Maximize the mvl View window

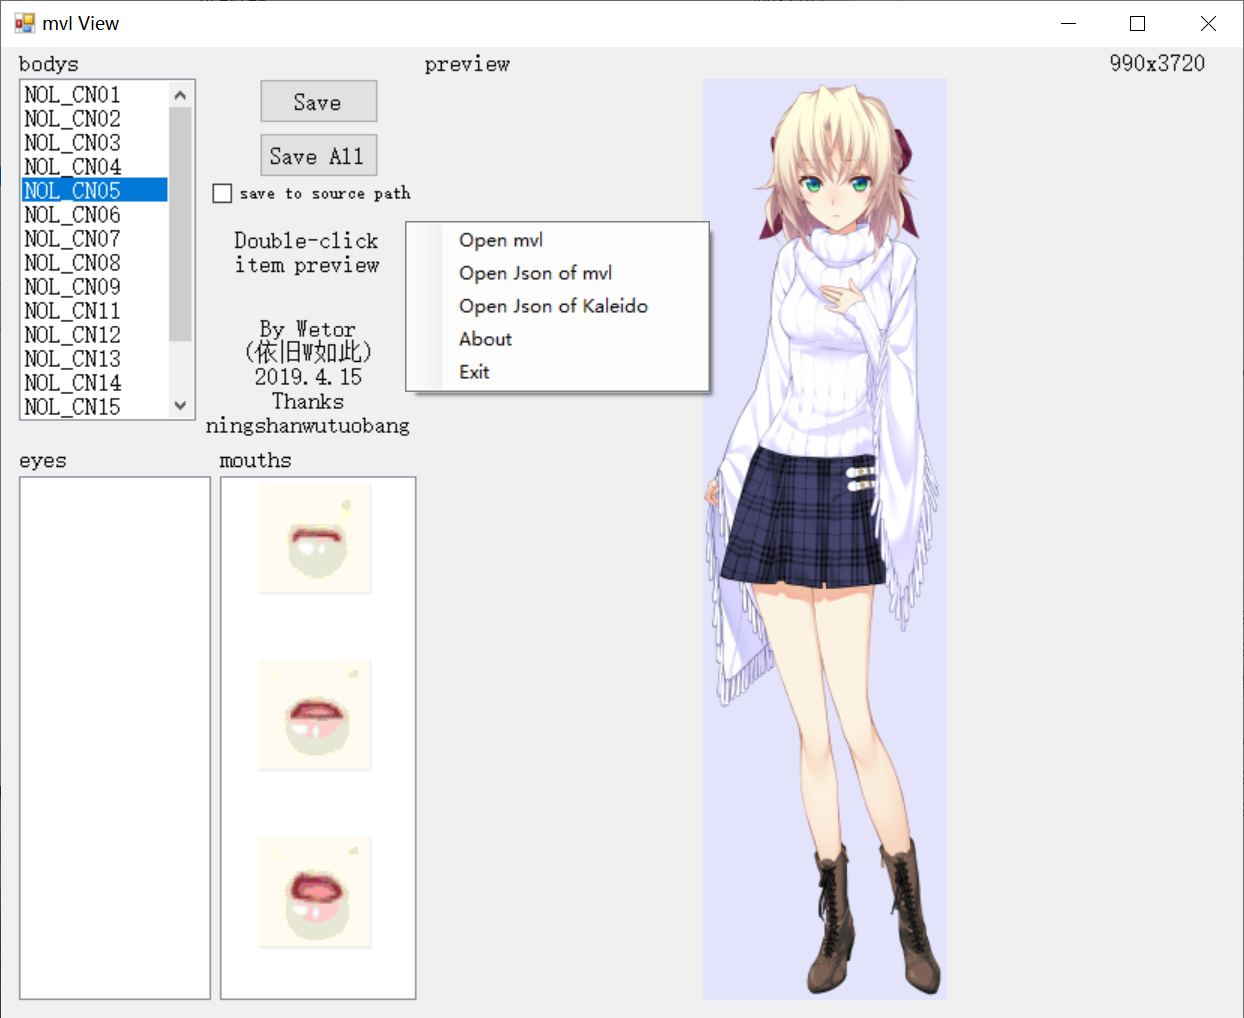coord(1137,23)
